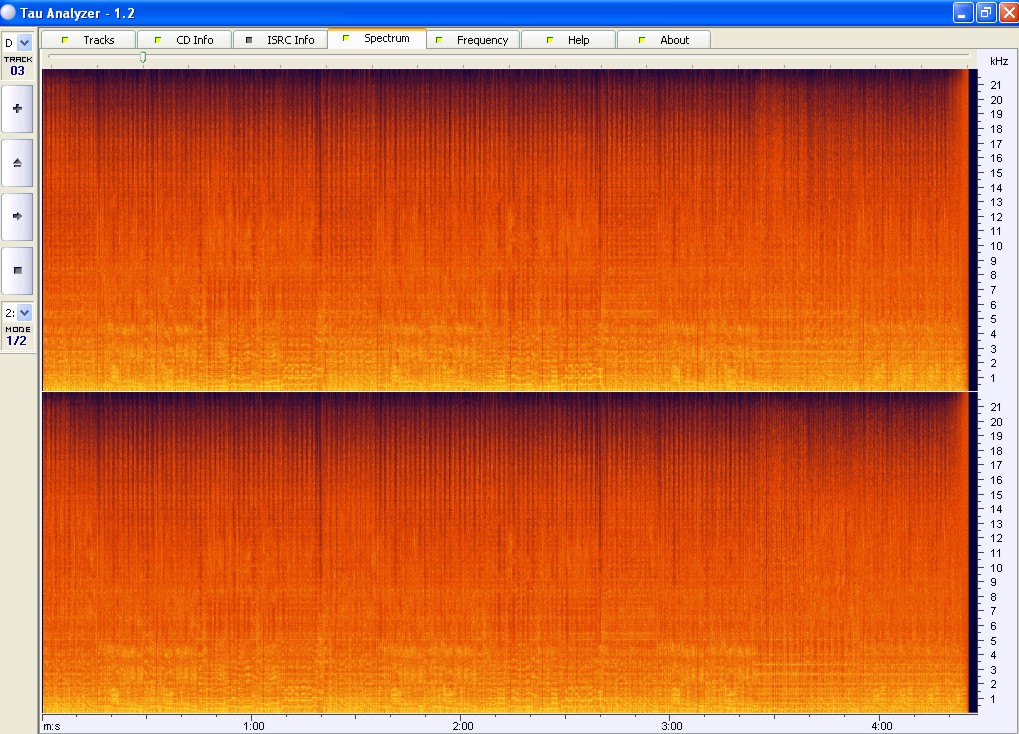This screenshot has width=1019, height=734.
Task: Go to the Frequency tab
Action: [472, 40]
